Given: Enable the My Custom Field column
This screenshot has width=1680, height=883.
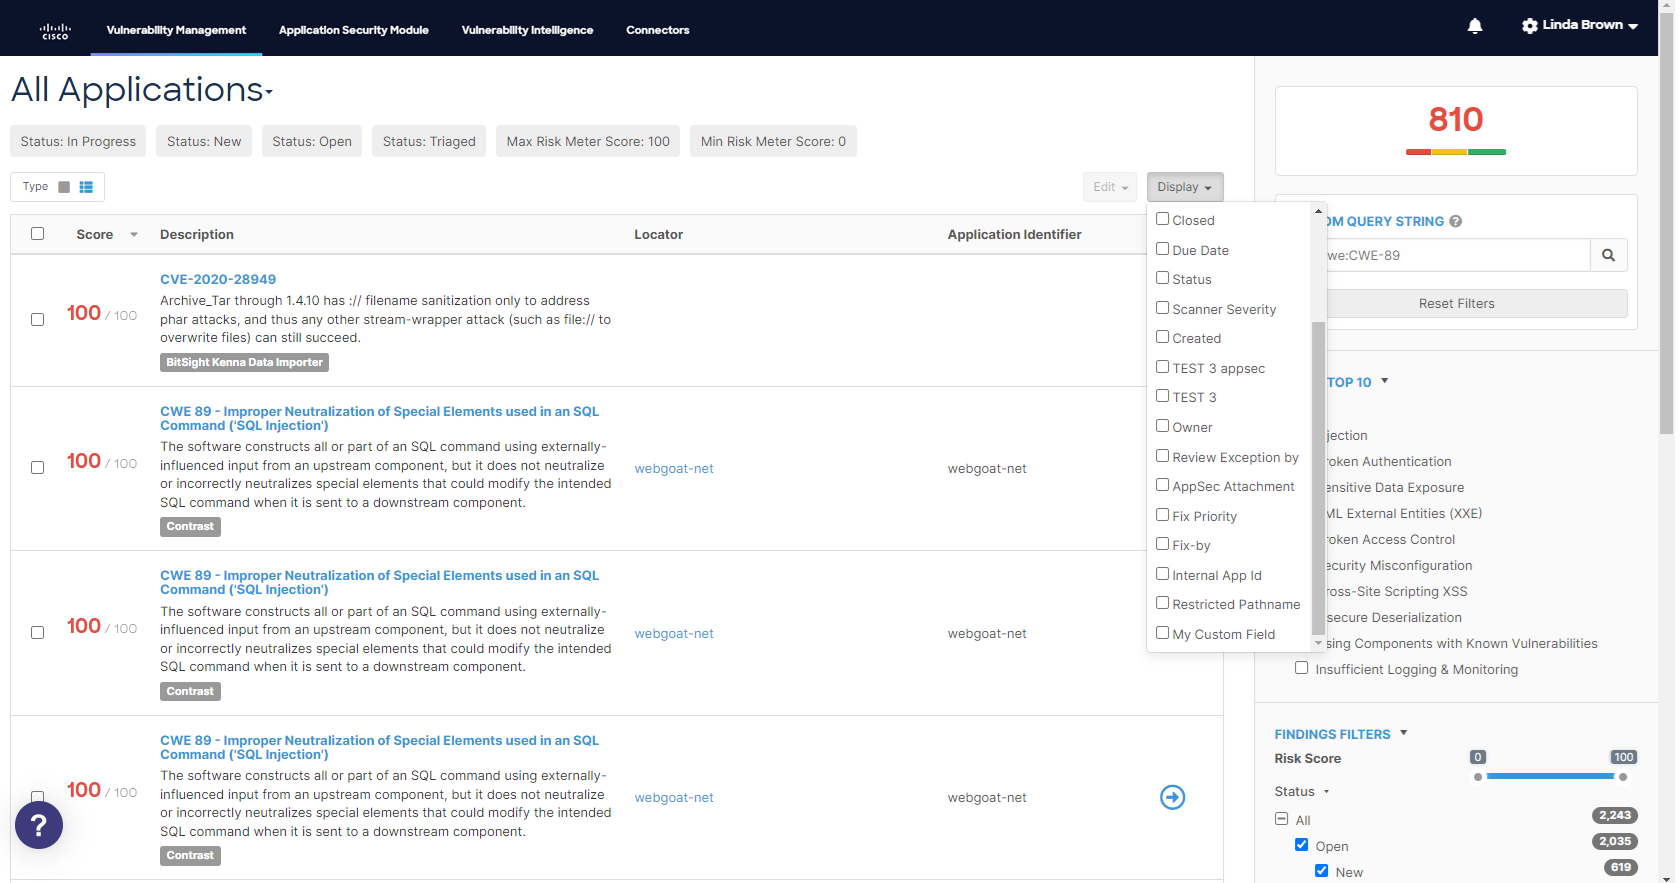Looking at the screenshot, I should coord(1162,633).
